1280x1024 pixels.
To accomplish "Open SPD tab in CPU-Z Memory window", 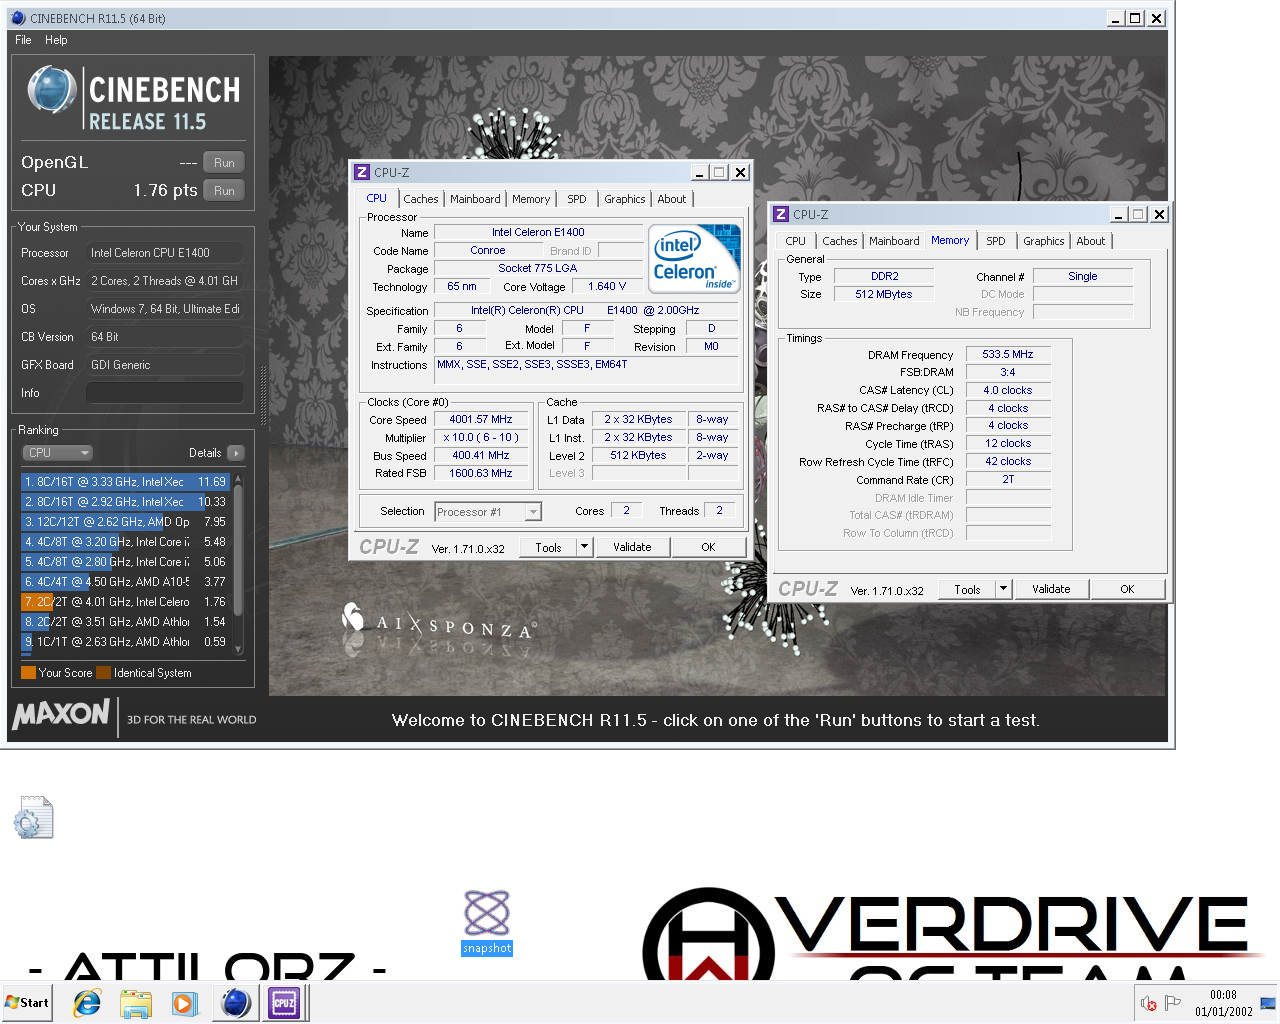I will click(996, 241).
